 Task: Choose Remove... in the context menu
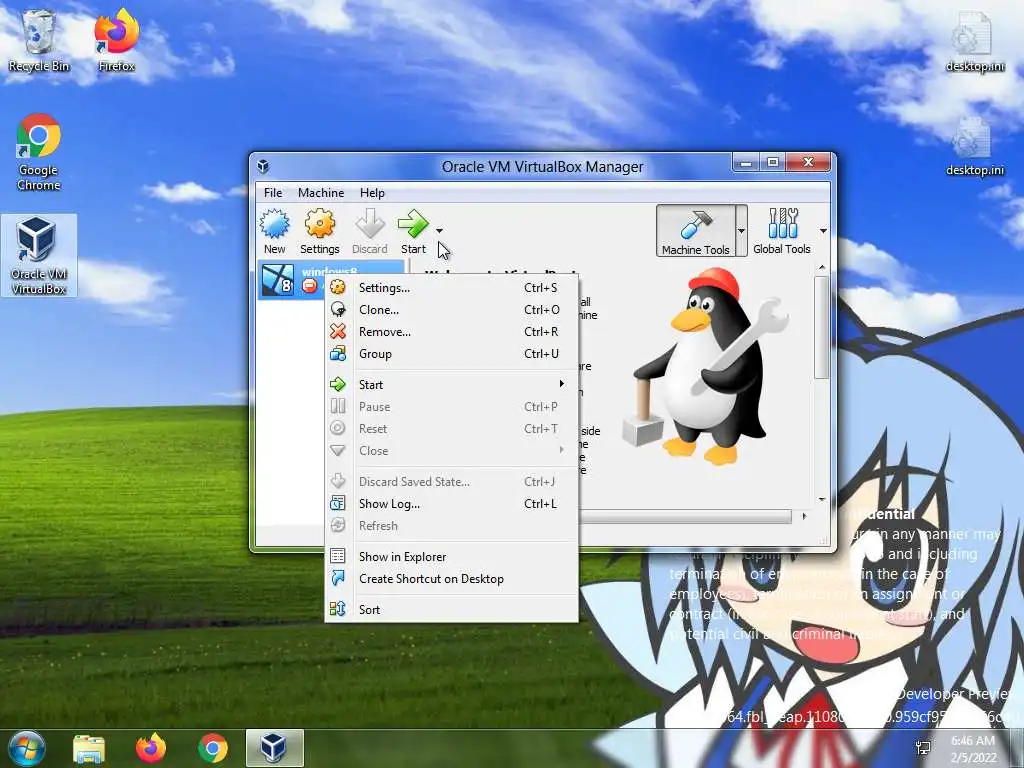[451, 332]
